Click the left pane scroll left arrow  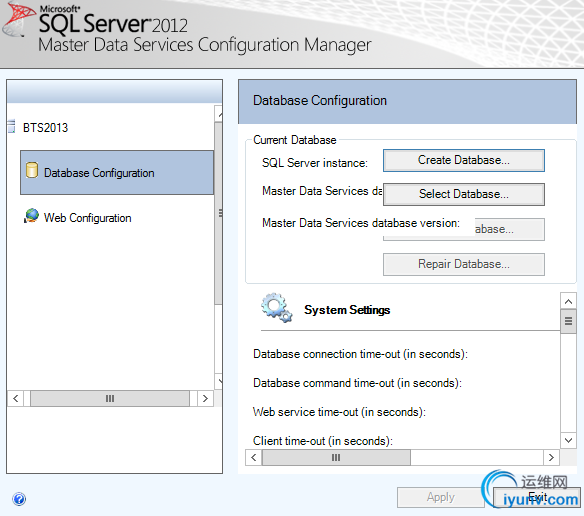tap(16, 399)
